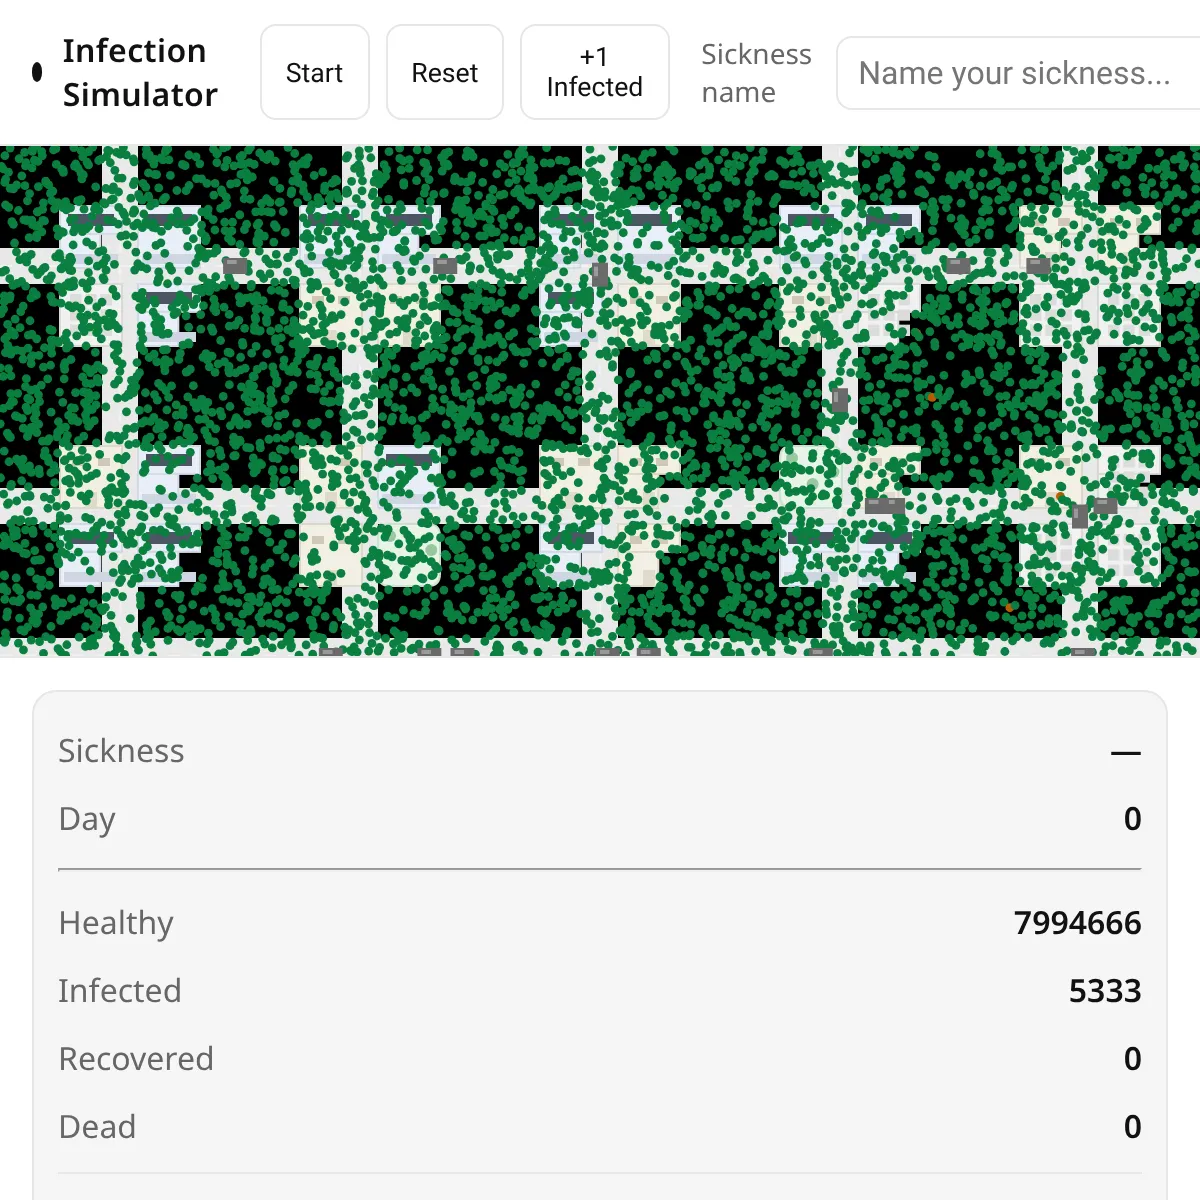
Task: Click the Start button
Action: tap(314, 72)
